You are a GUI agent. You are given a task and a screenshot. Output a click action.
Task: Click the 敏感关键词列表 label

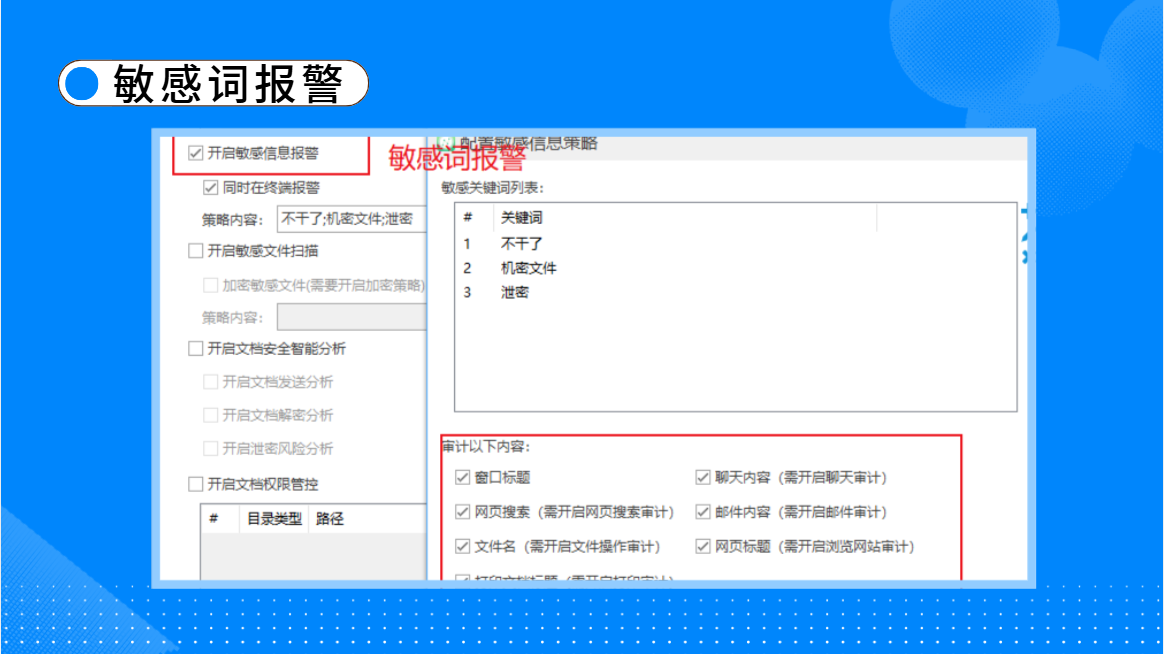(x=492, y=188)
